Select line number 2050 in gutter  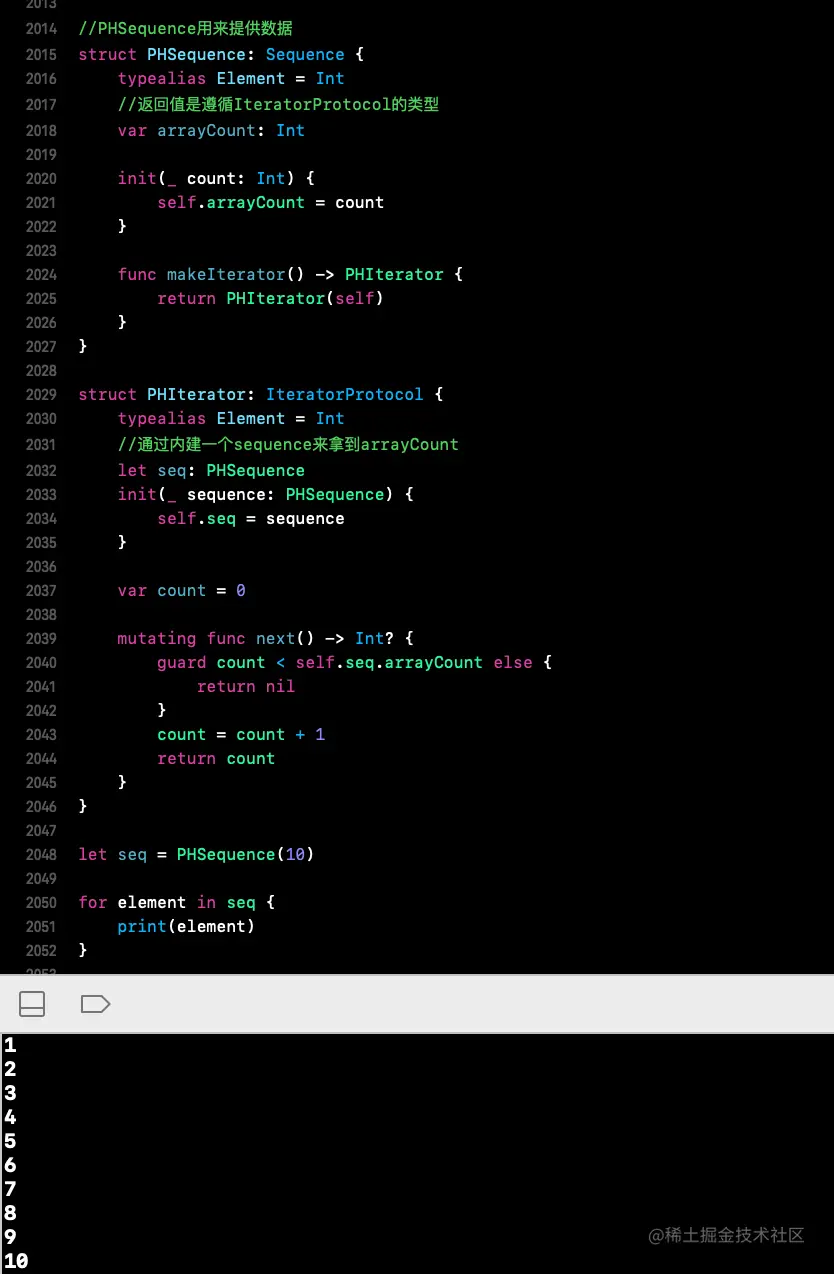41,903
